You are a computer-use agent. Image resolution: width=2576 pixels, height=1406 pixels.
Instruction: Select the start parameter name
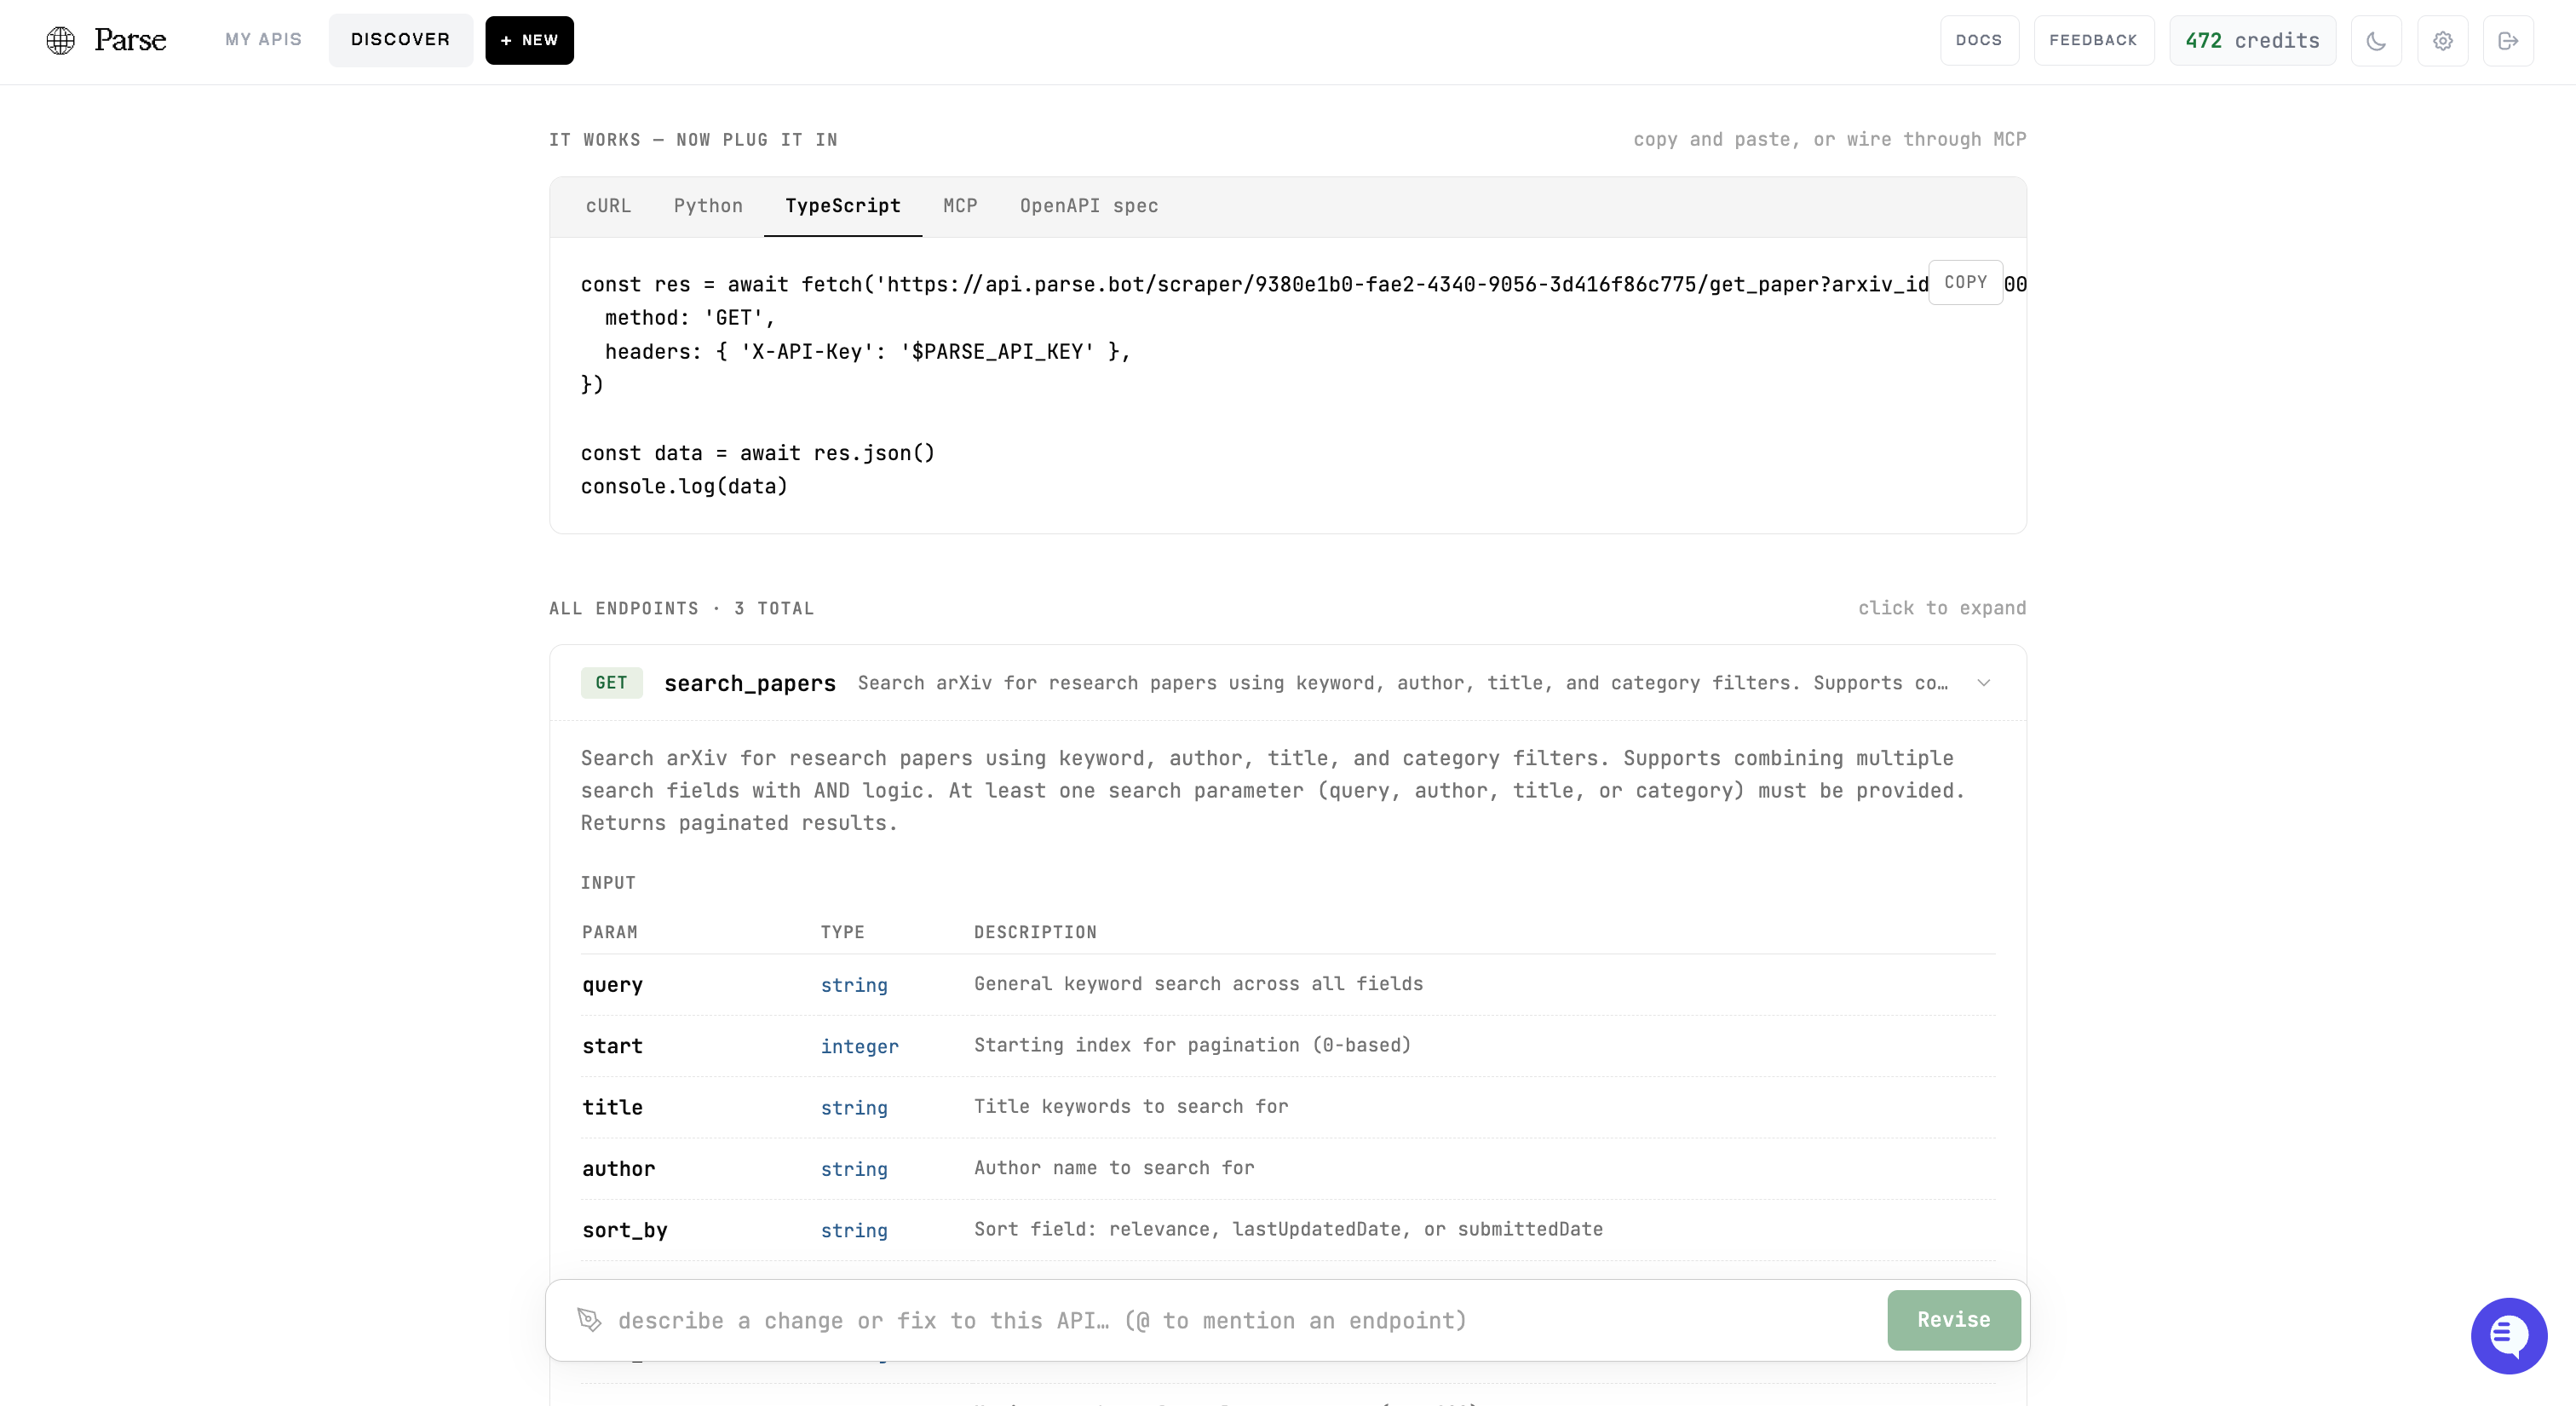pos(612,1046)
